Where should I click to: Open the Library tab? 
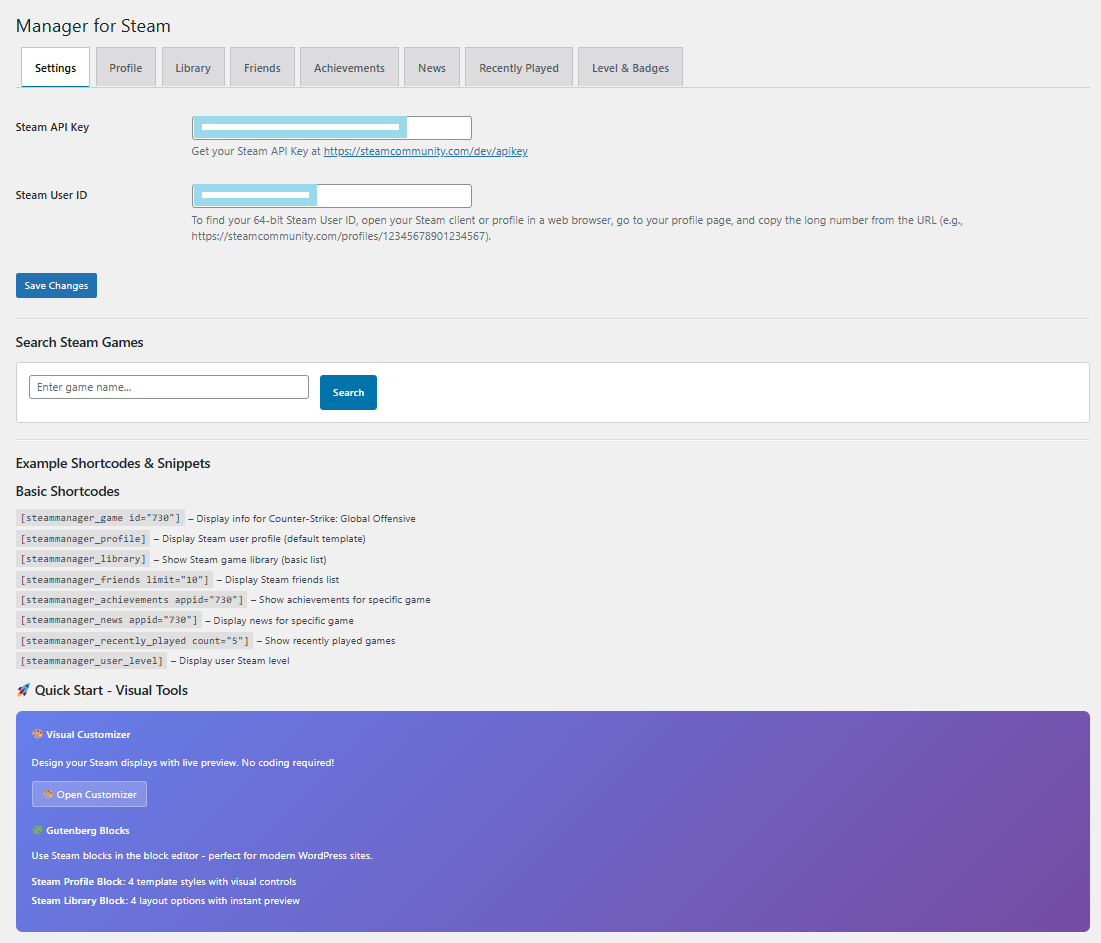pyautogui.click(x=193, y=68)
